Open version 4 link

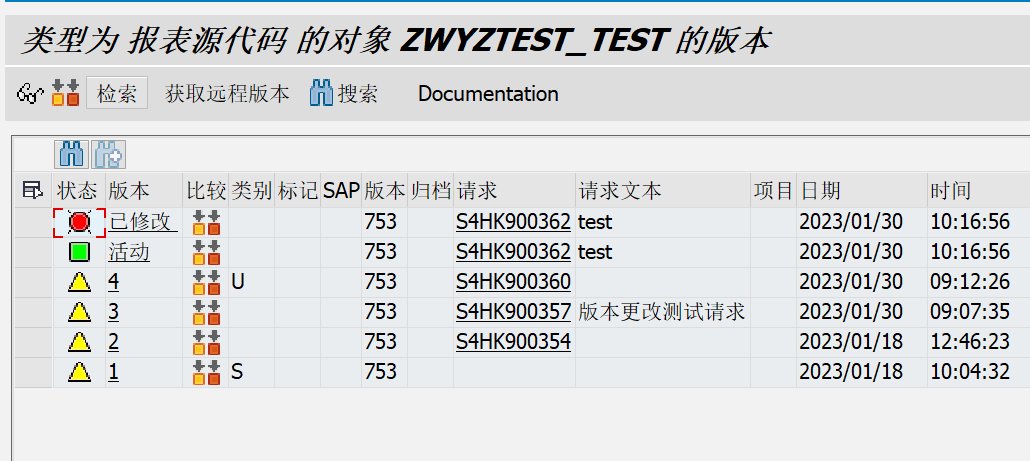tap(114, 282)
